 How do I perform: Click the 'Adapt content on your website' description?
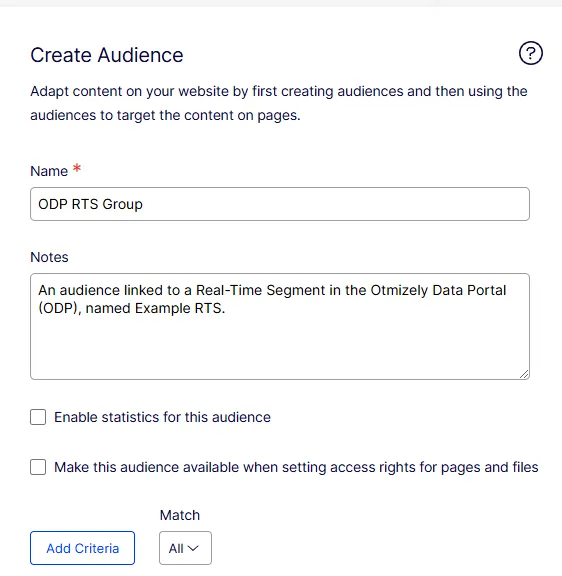click(279, 103)
